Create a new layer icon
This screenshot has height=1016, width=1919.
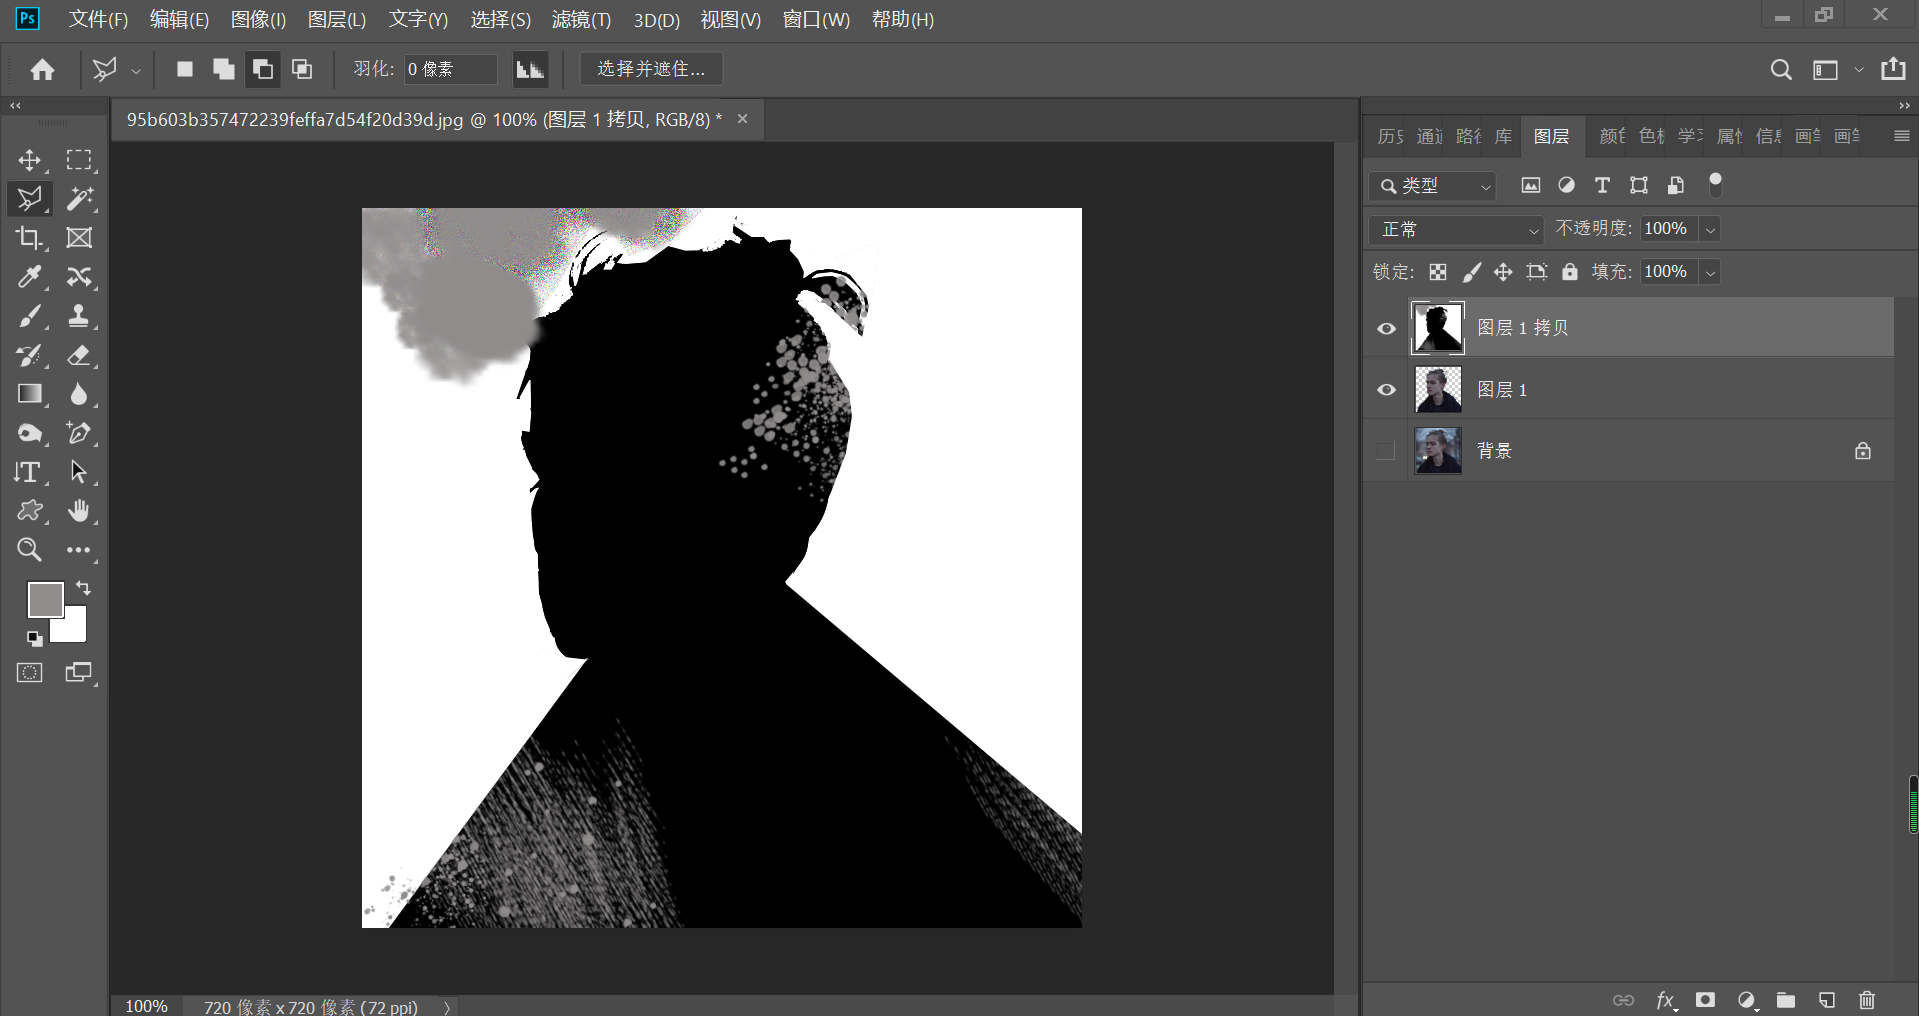[x=1827, y=1000]
